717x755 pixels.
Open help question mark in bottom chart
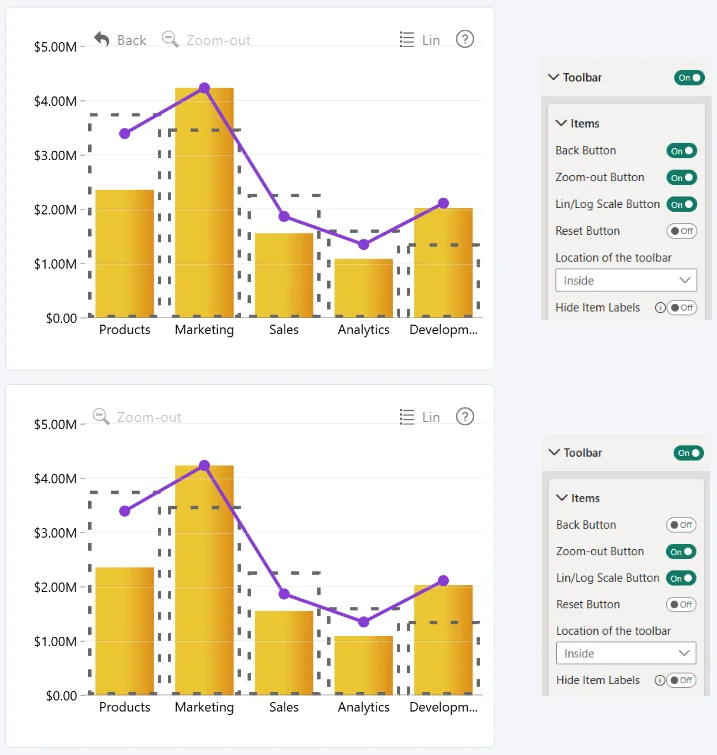coord(465,417)
